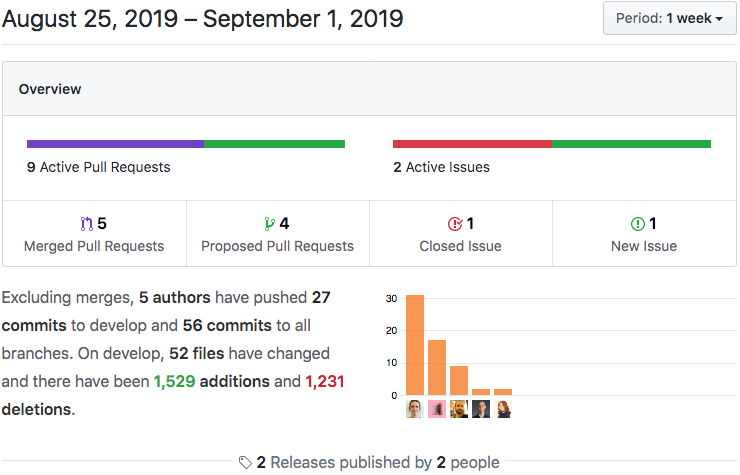Click the '1,231' deletions figure
This screenshot has height=475, width=740.
(x=325, y=382)
